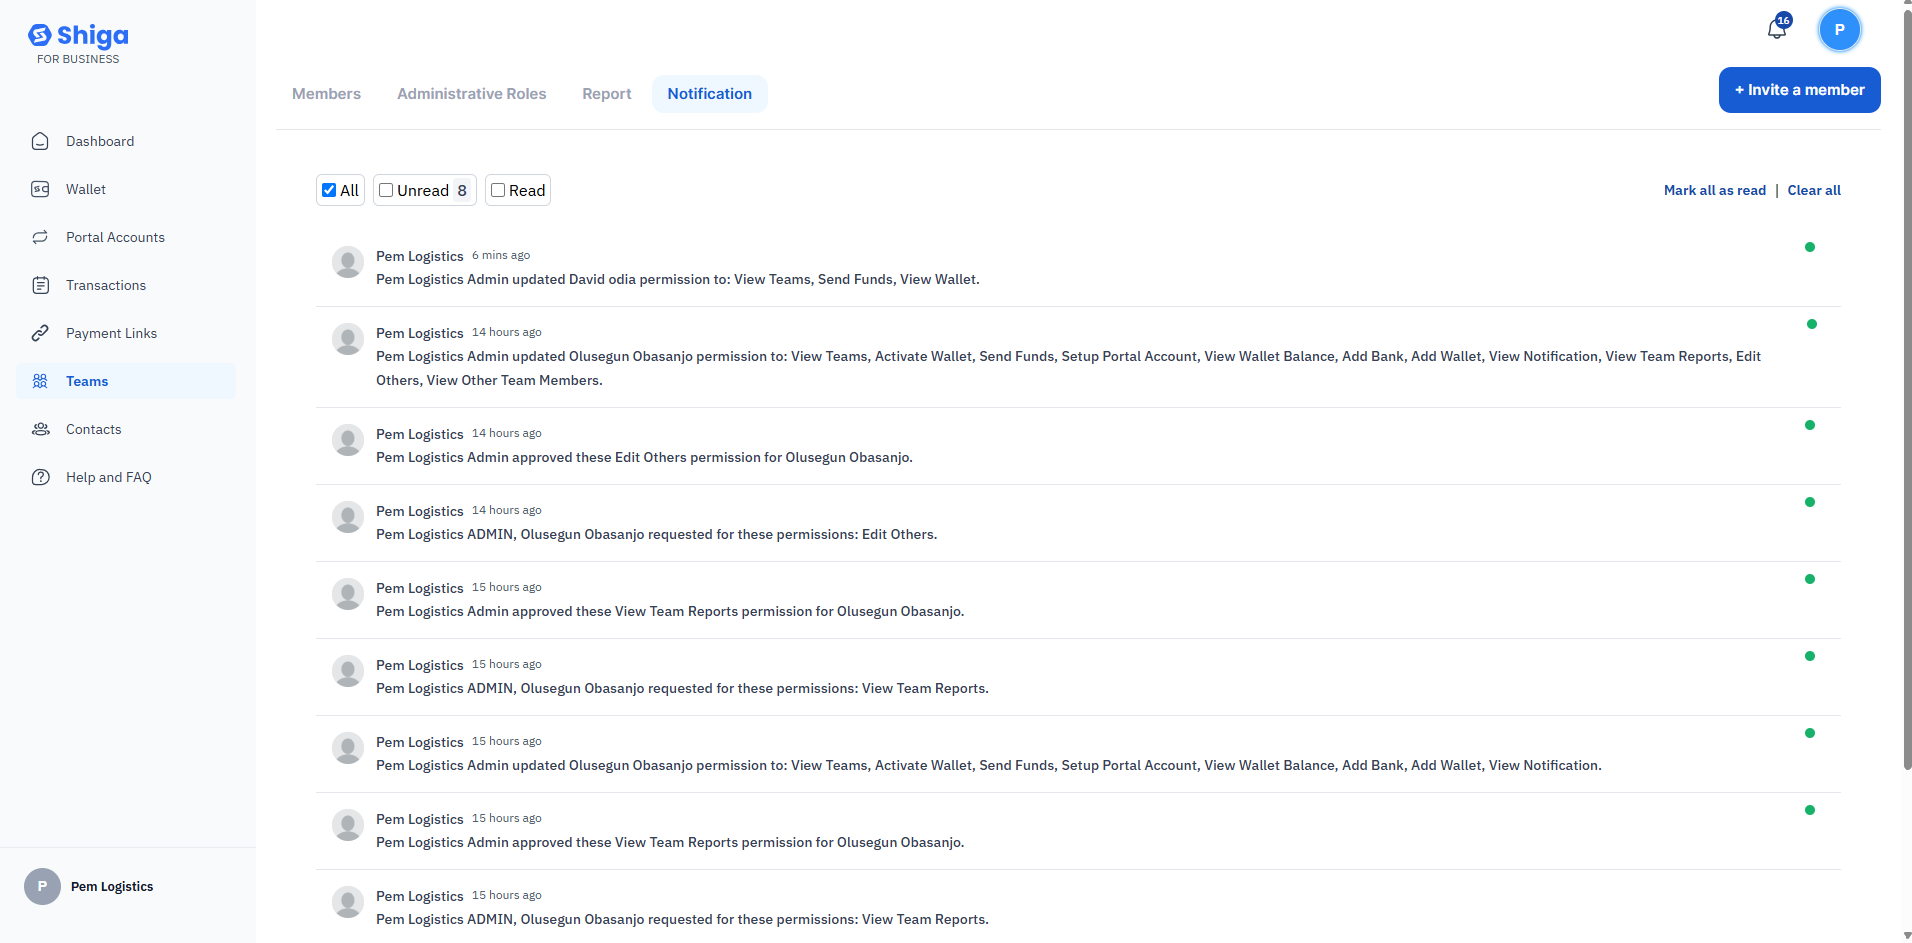This screenshot has height=943, width=1912.
Task: Click avatar of the 6 mins ago notification
Action: [348, 263]
